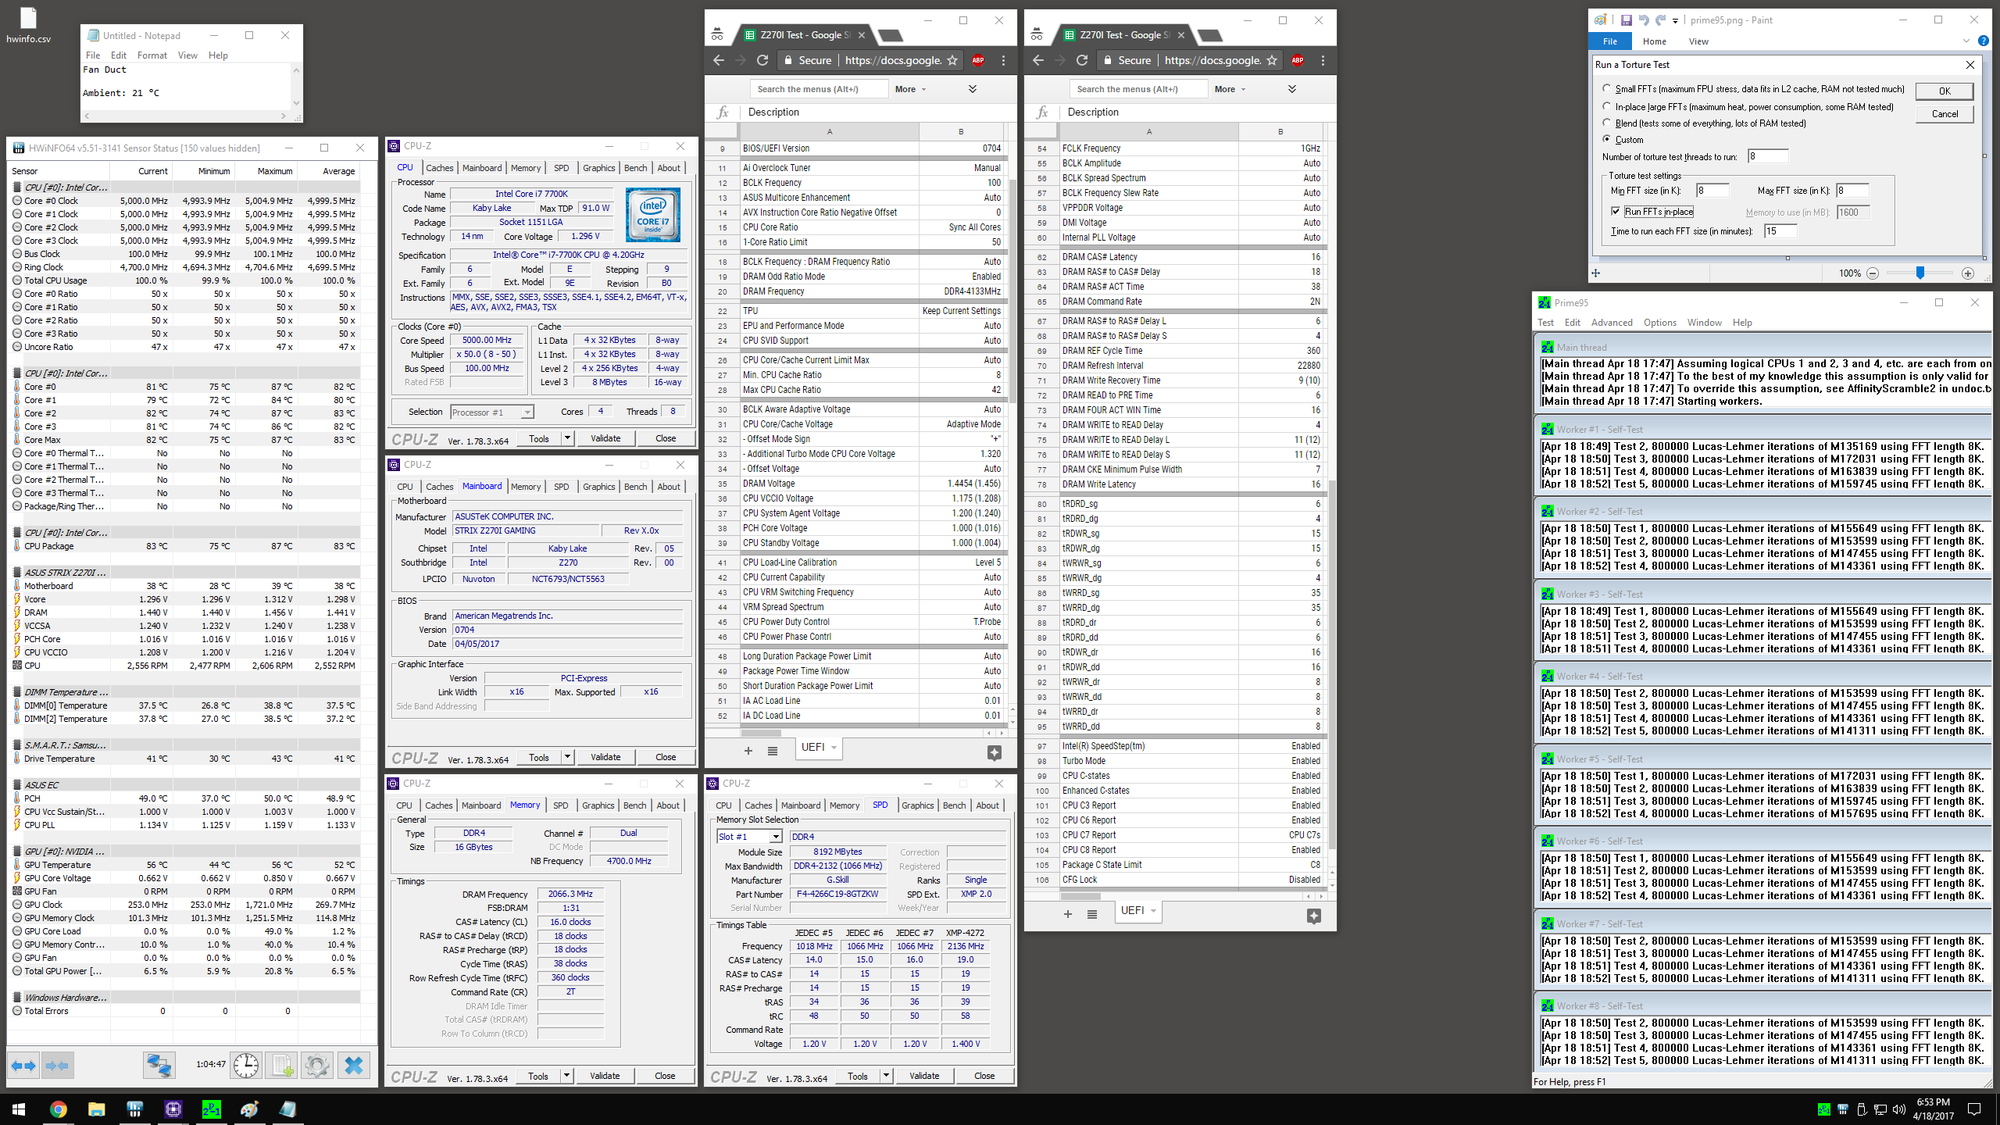Screen dimensions: 2000x1125
Task: Click the AdBlock Plus icon in left Chrome window
Action: pos(978,60)
